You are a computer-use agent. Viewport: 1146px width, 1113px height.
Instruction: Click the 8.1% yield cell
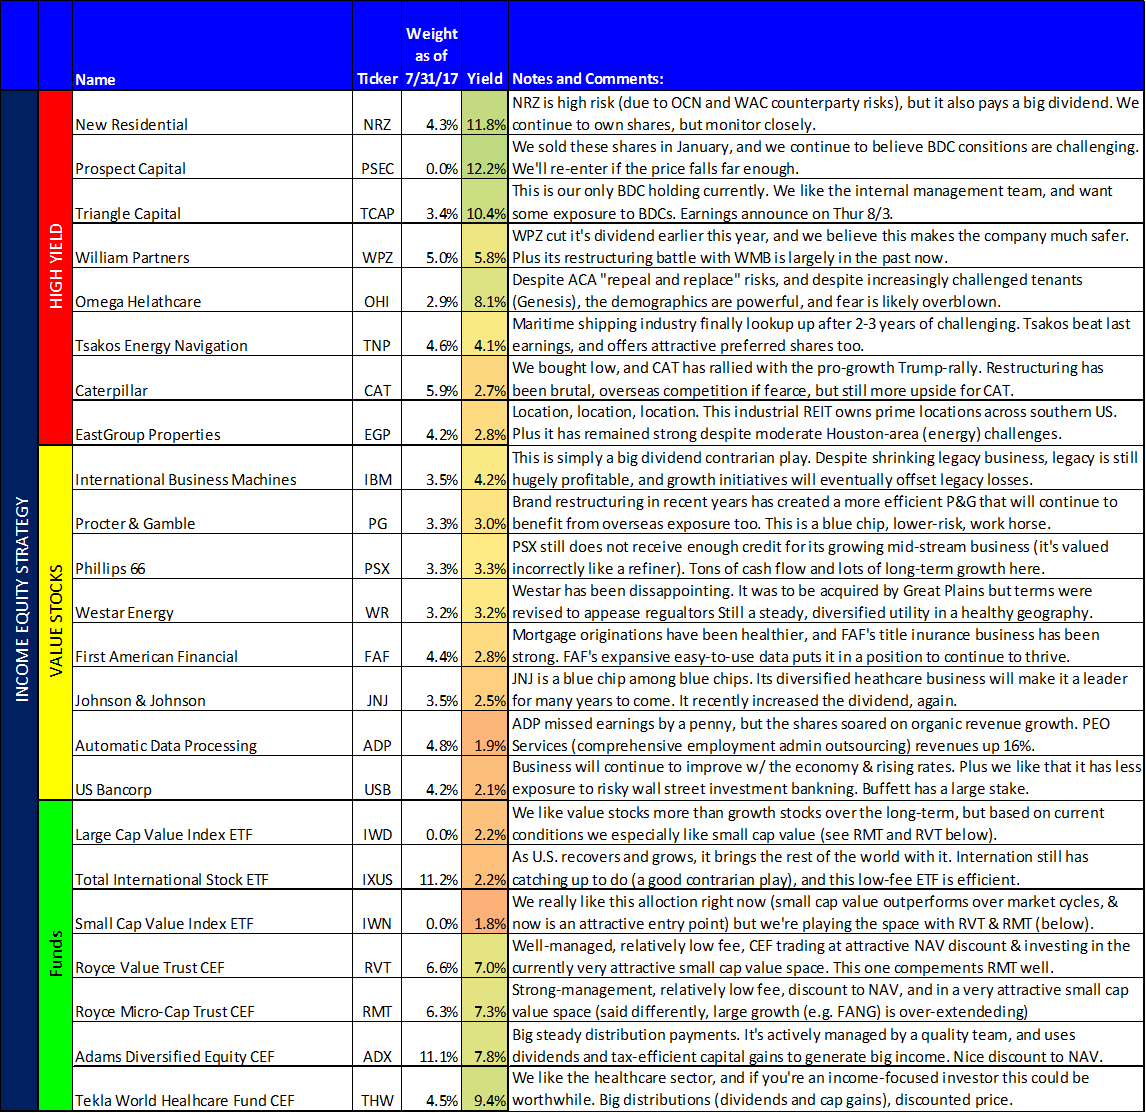coord(485,290)
